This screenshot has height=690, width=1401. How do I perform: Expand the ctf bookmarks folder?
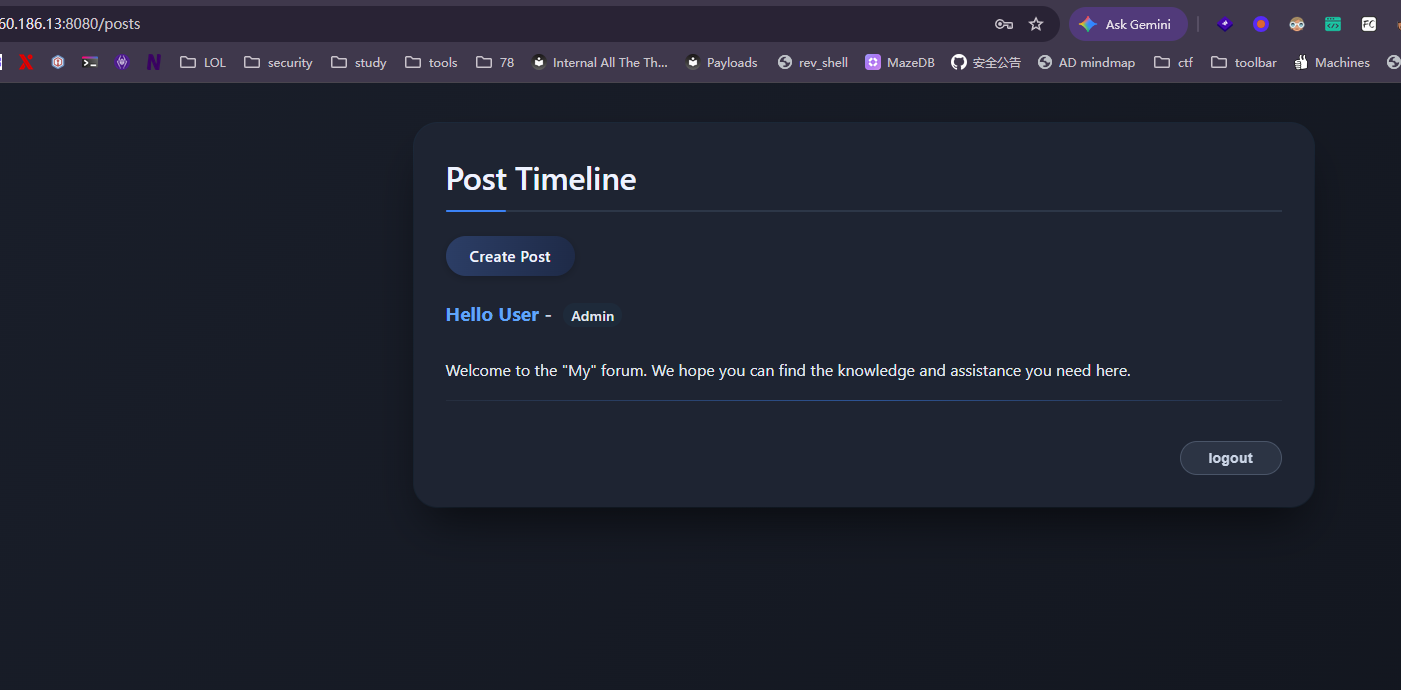tap(1173, 62)
